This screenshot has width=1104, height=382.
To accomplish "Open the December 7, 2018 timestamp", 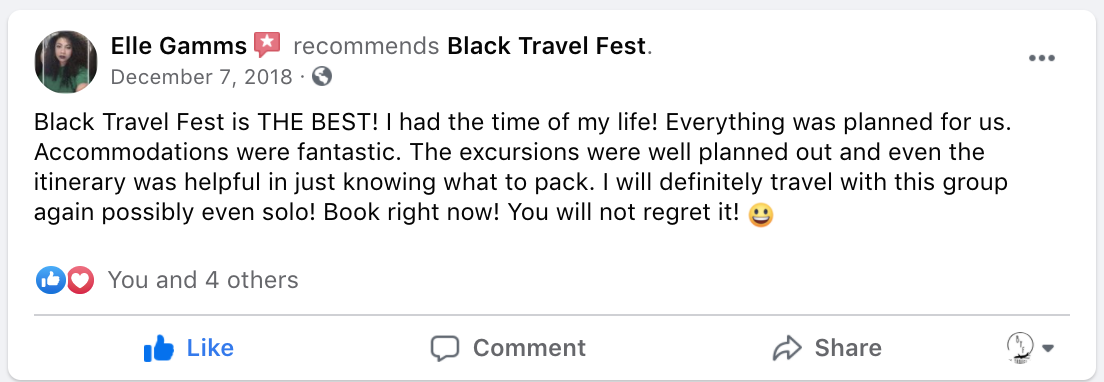I will [201, 76].
